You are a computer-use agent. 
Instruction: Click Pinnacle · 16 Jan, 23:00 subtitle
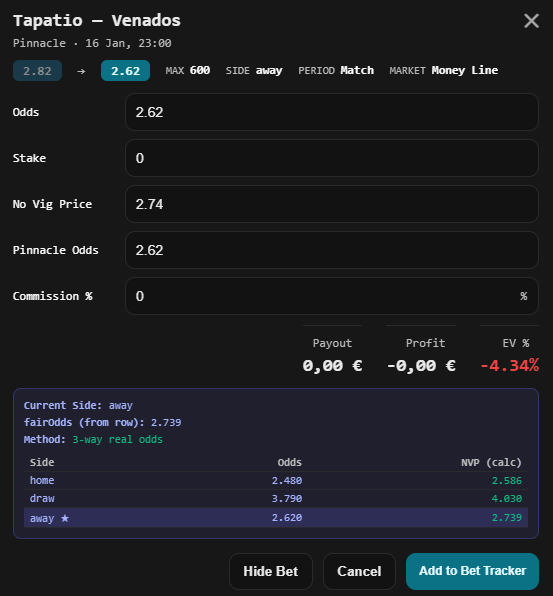(92, 43)
